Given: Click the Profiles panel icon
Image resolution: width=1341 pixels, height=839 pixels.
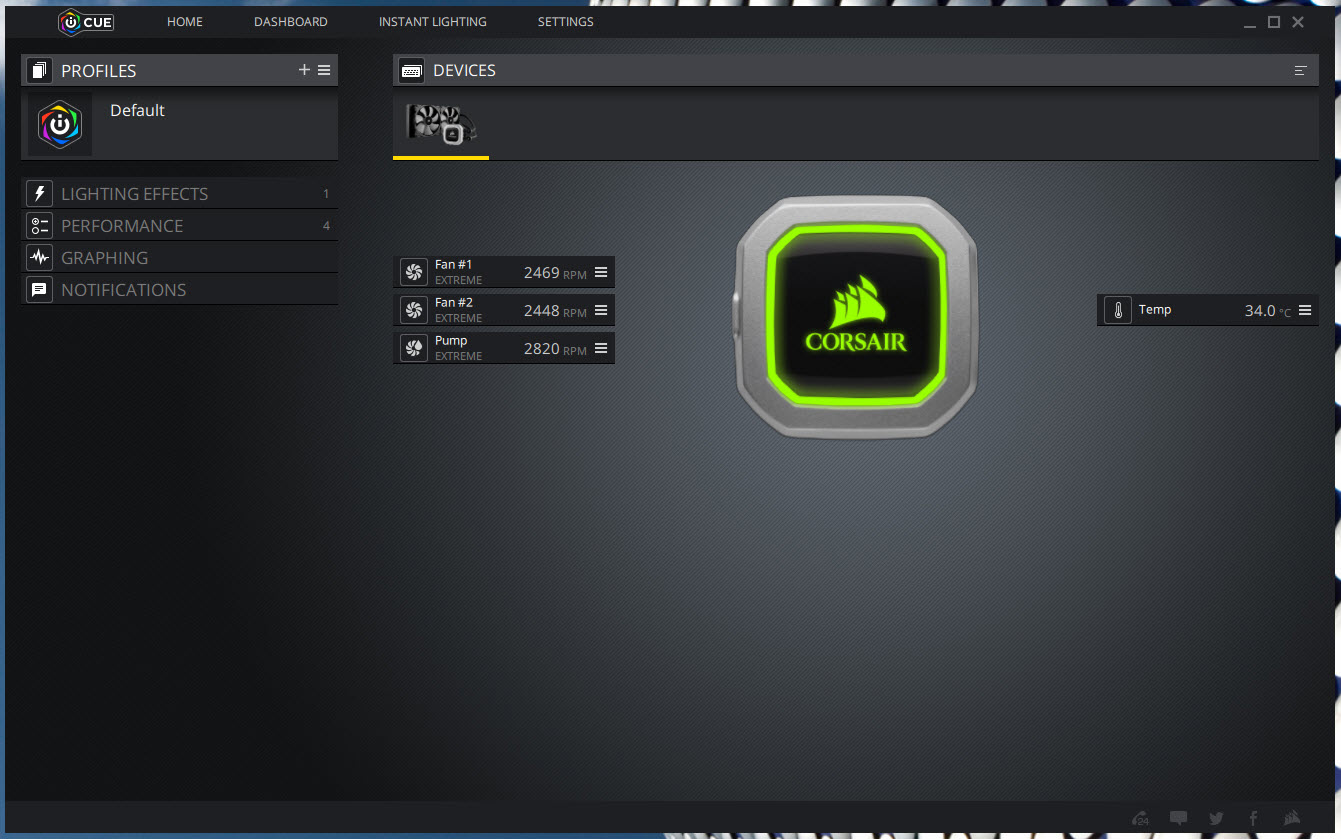Looking at the screenshot, I should 39,70.
